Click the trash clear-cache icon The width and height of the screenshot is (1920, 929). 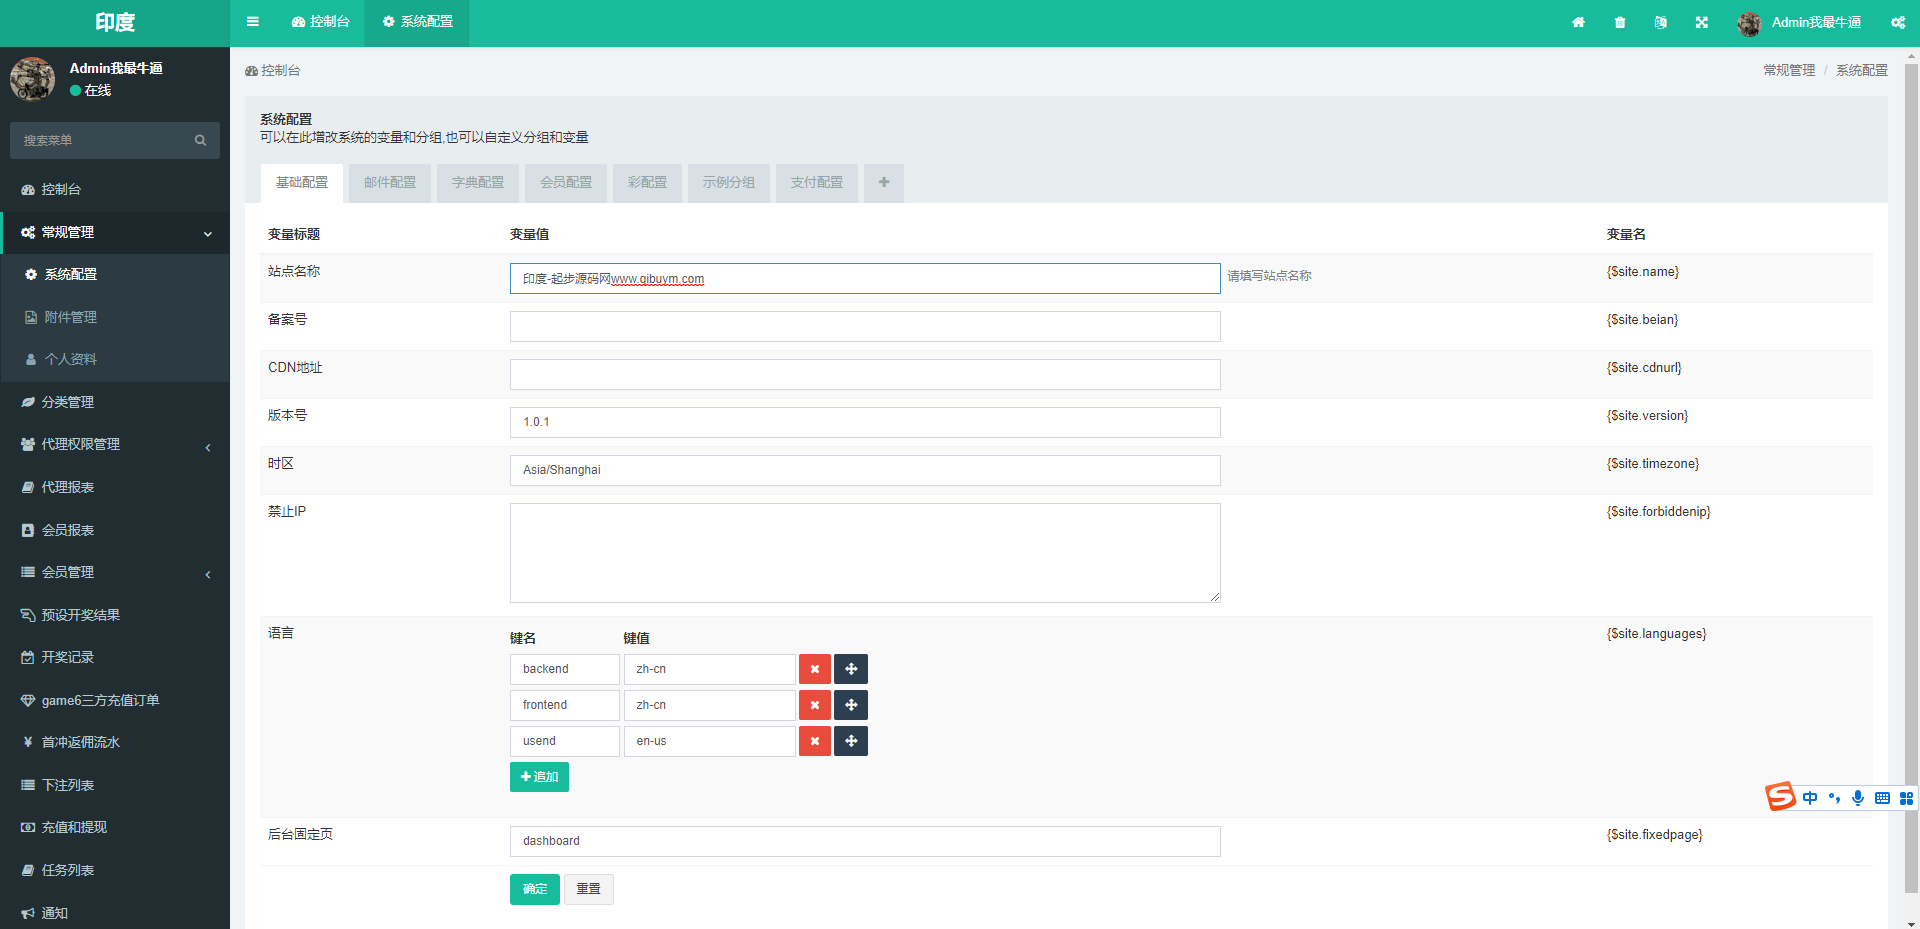(x=1620, y=22)
